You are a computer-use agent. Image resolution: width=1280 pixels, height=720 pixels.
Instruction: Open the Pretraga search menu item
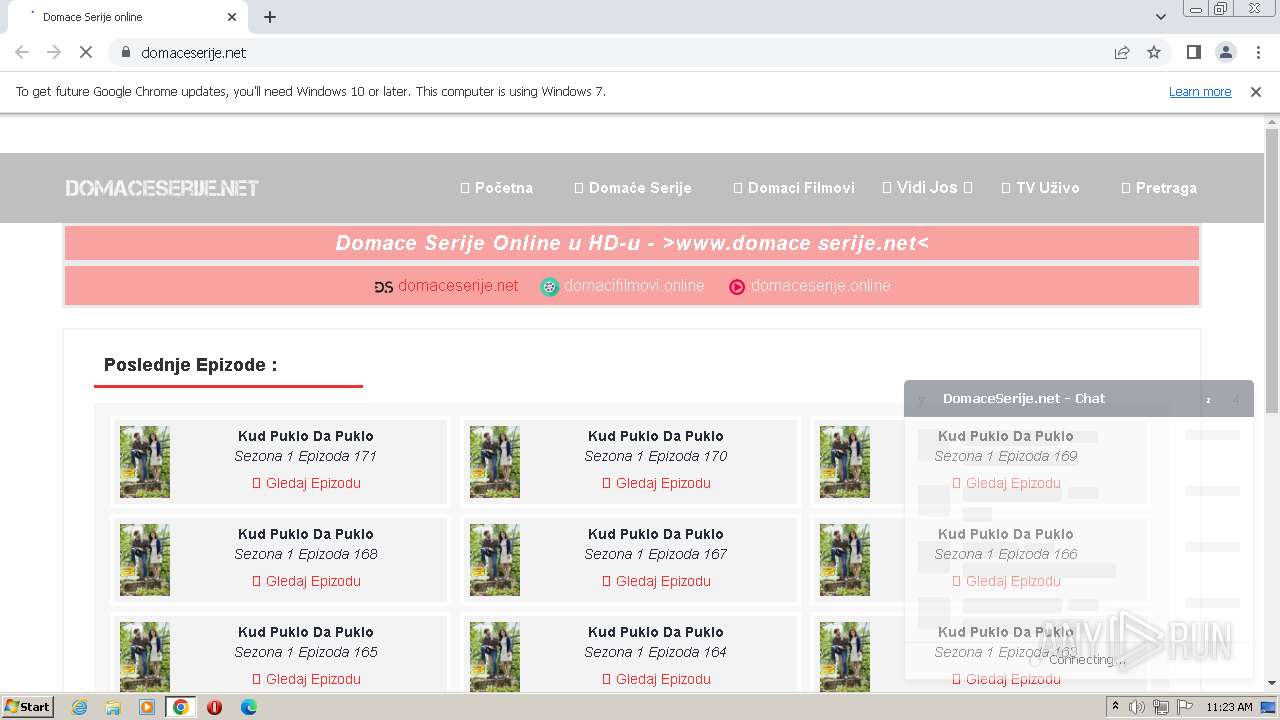pos(1159,188)
